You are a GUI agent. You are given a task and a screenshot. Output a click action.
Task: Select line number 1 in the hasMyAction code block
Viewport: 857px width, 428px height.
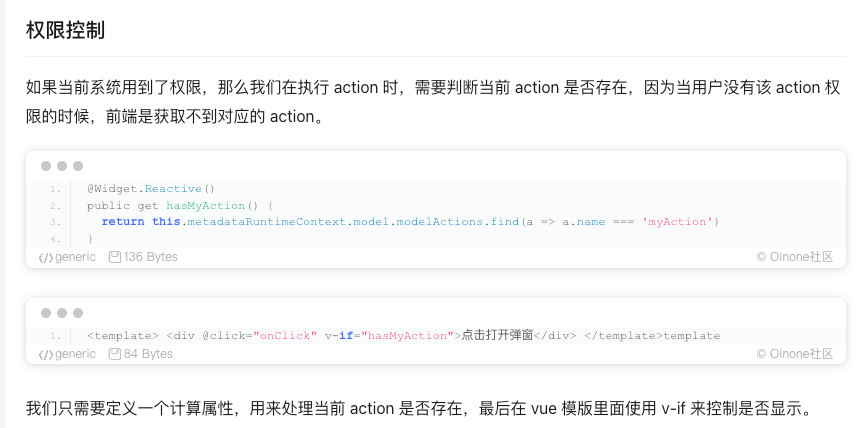pyautogui.click(x=56, y=189)
